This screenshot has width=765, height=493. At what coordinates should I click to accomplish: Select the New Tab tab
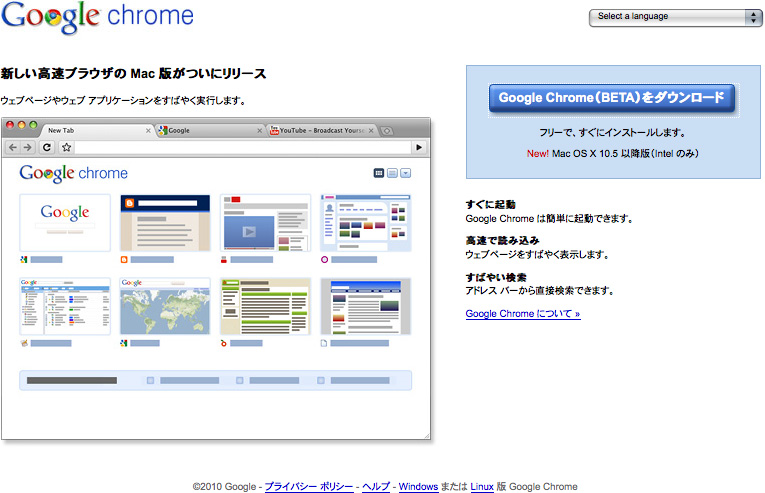click(95, 130)
